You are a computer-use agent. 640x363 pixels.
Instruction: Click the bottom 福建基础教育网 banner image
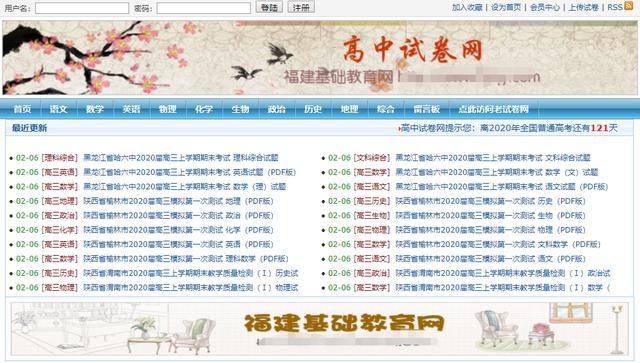coord(320,329)
